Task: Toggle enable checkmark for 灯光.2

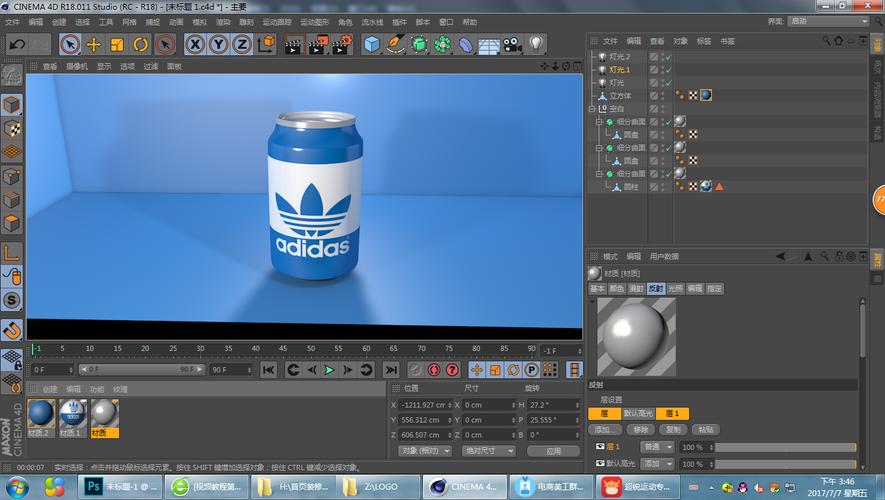Action: tap(669, 57)
